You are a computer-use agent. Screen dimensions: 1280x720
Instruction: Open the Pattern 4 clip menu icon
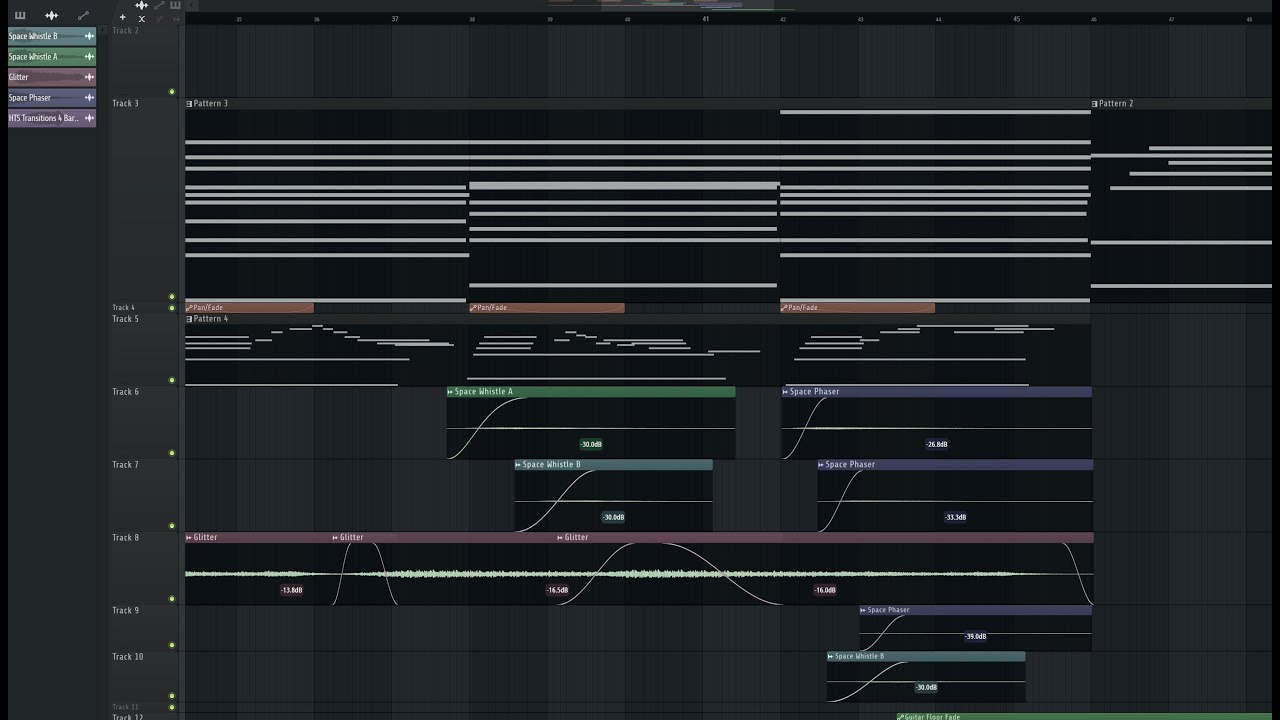[189, 319]
